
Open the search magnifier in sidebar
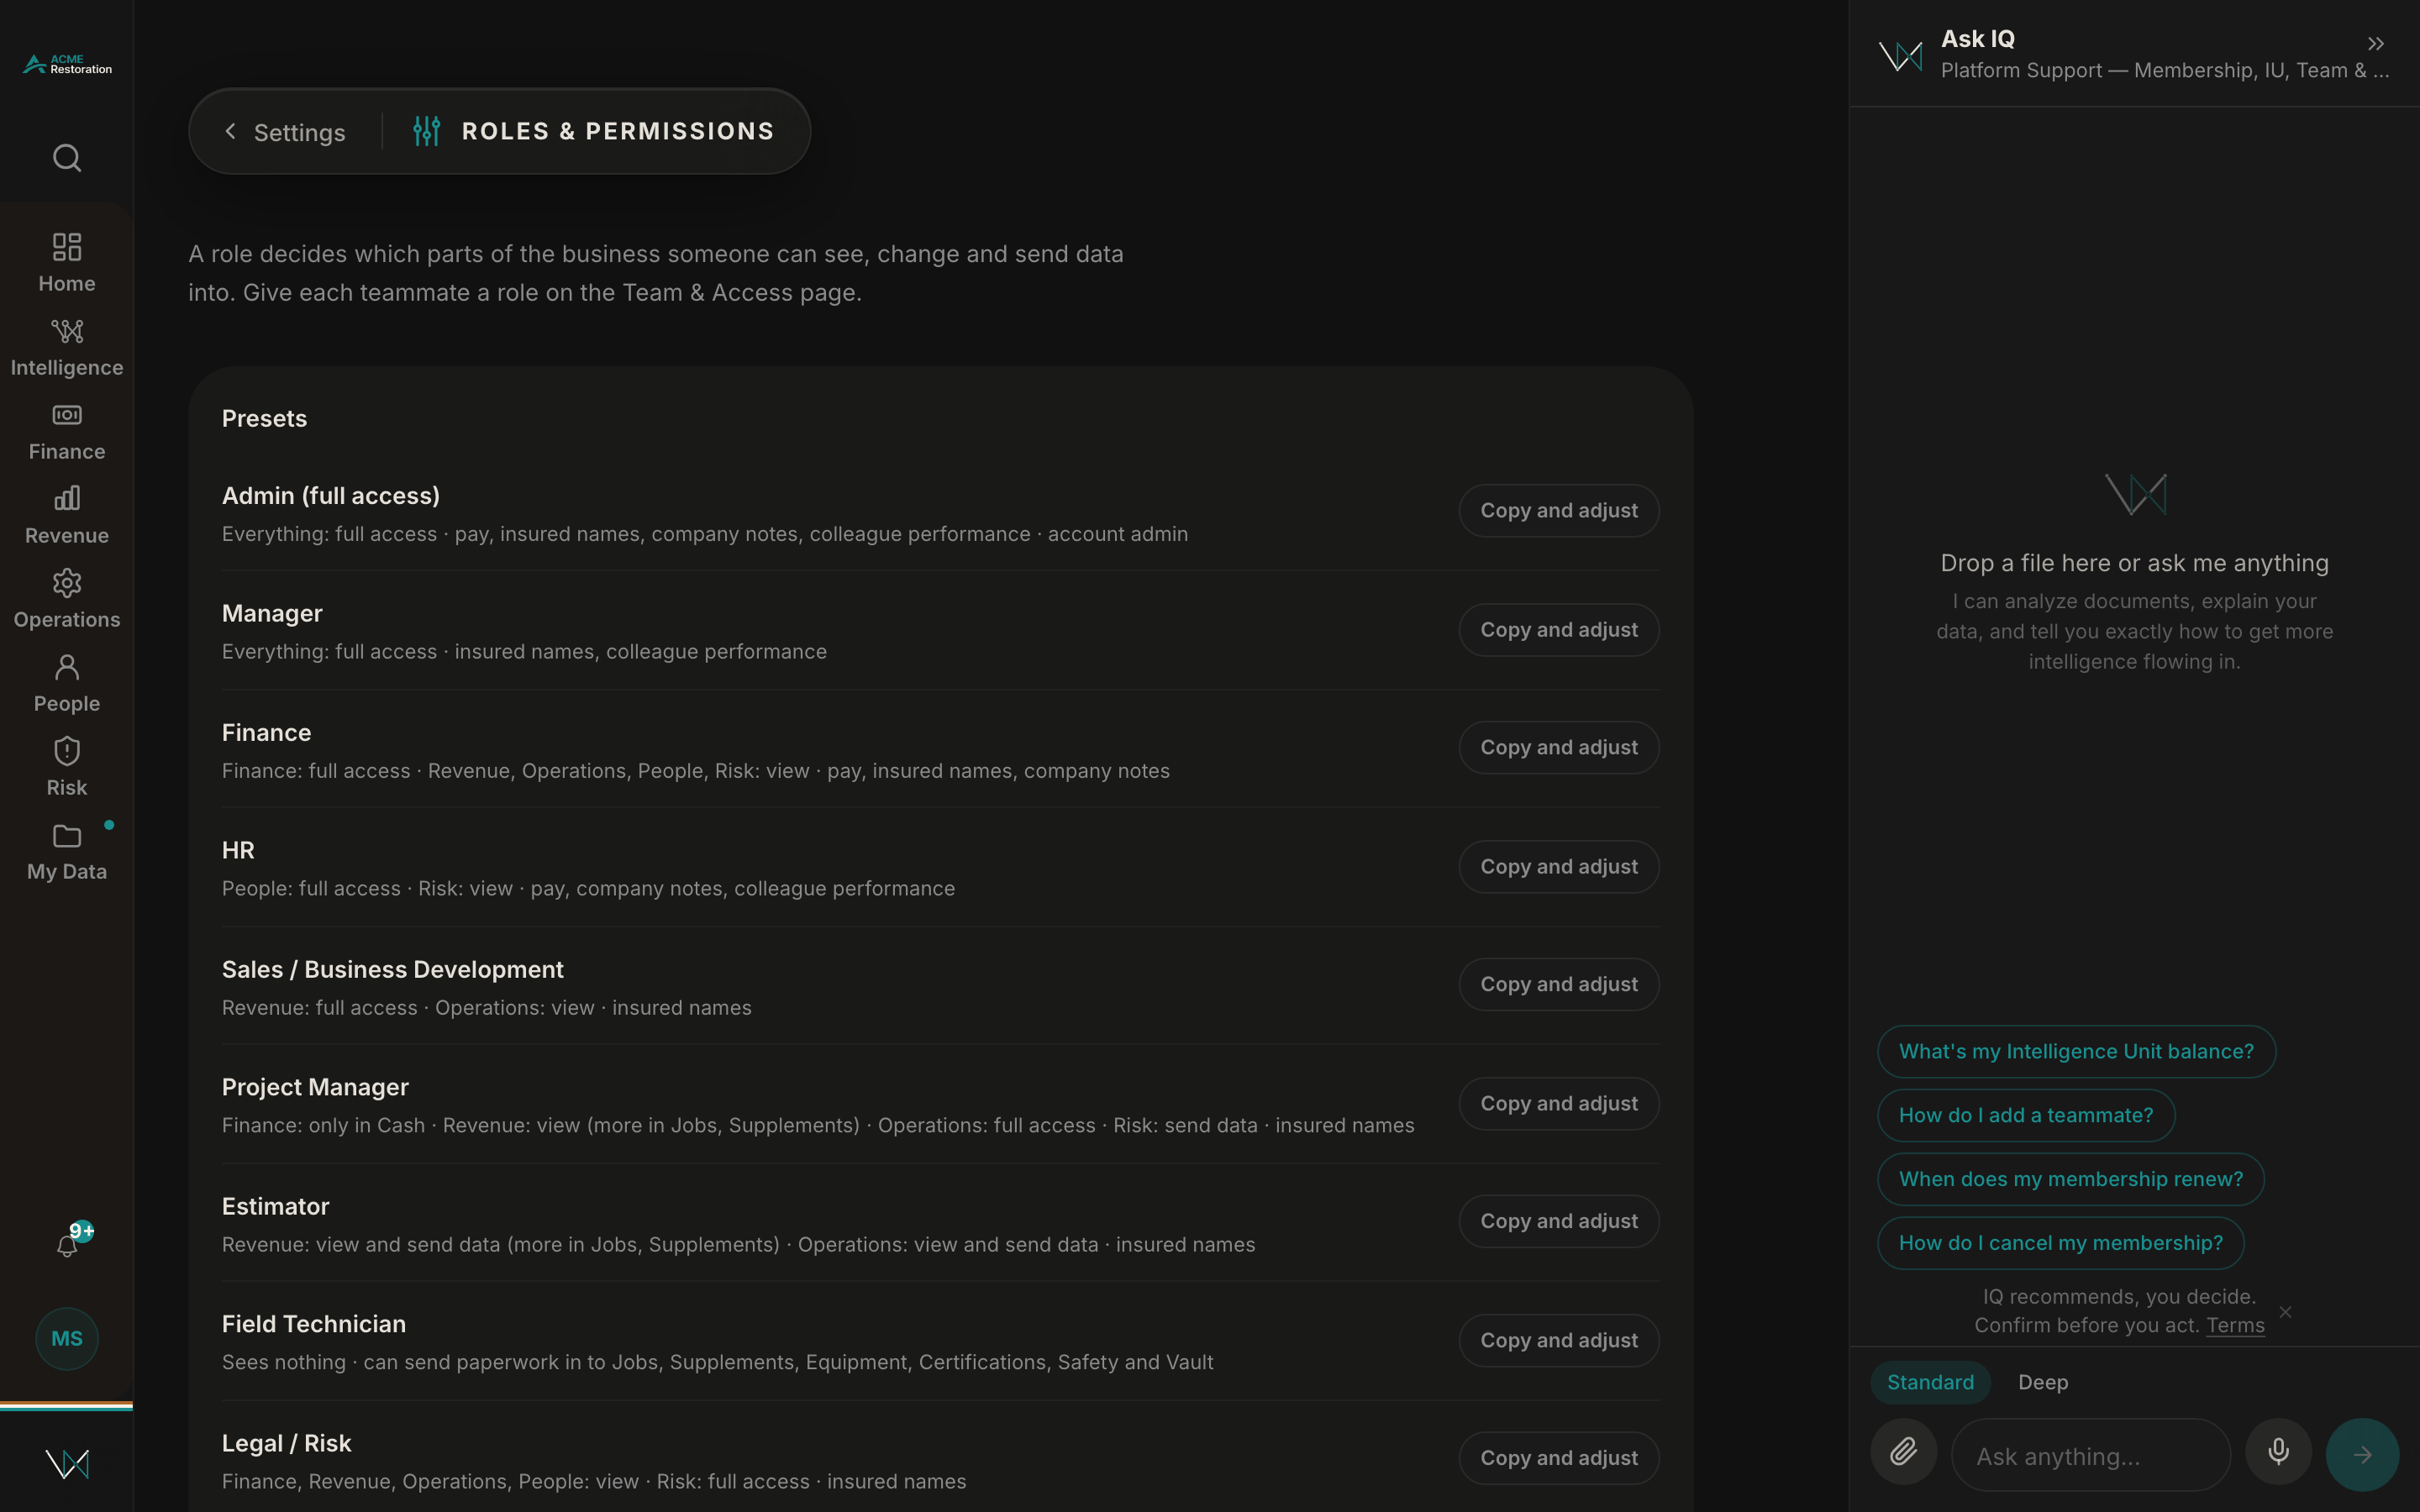pos(67,158)
